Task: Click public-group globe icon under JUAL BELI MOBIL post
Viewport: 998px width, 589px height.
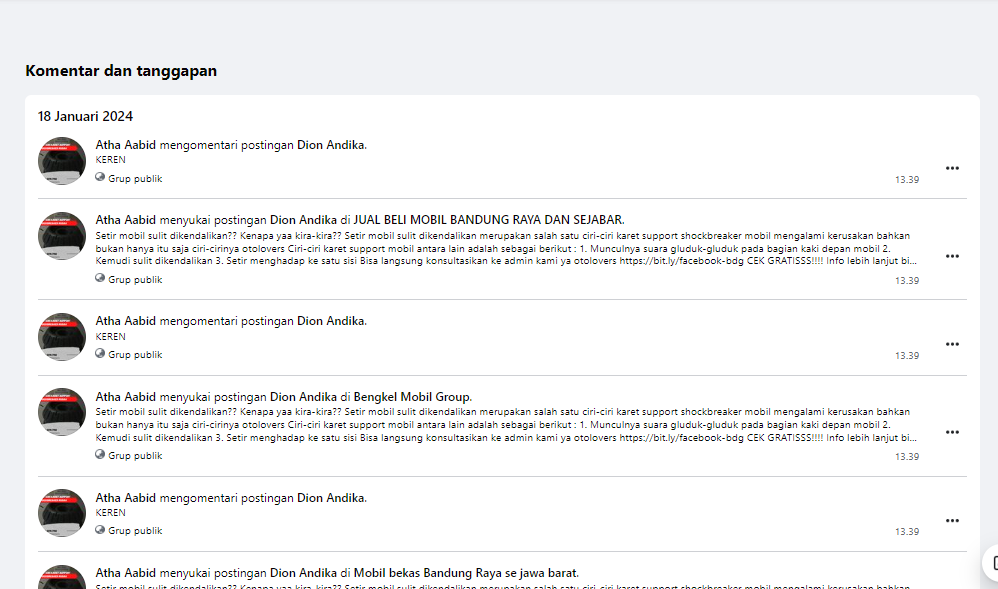Action: [x=100, y=279]
